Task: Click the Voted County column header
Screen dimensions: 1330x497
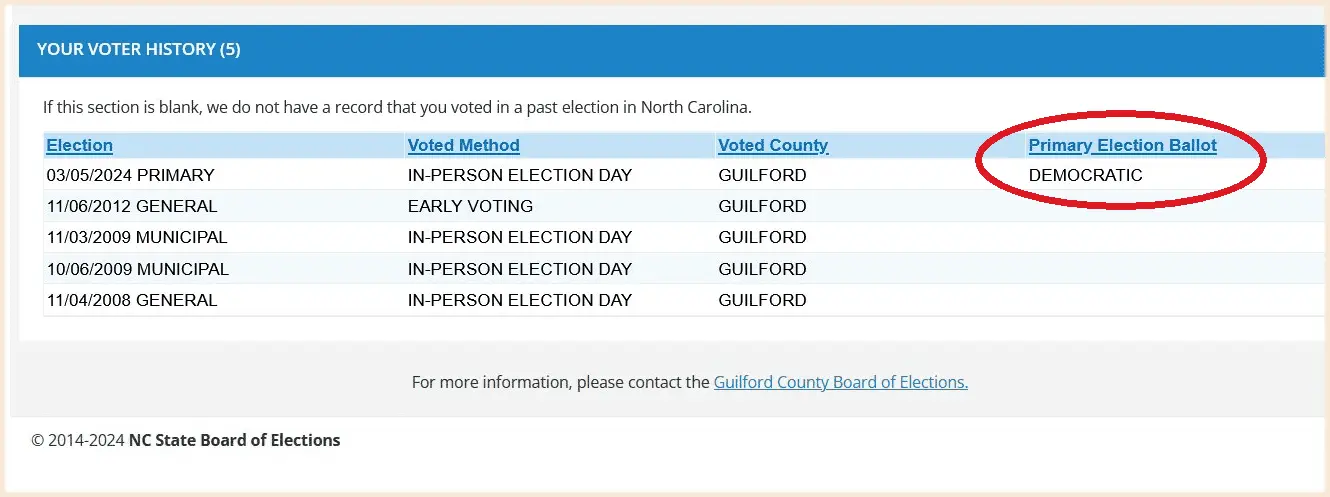Action: click(x=773, y=145)
